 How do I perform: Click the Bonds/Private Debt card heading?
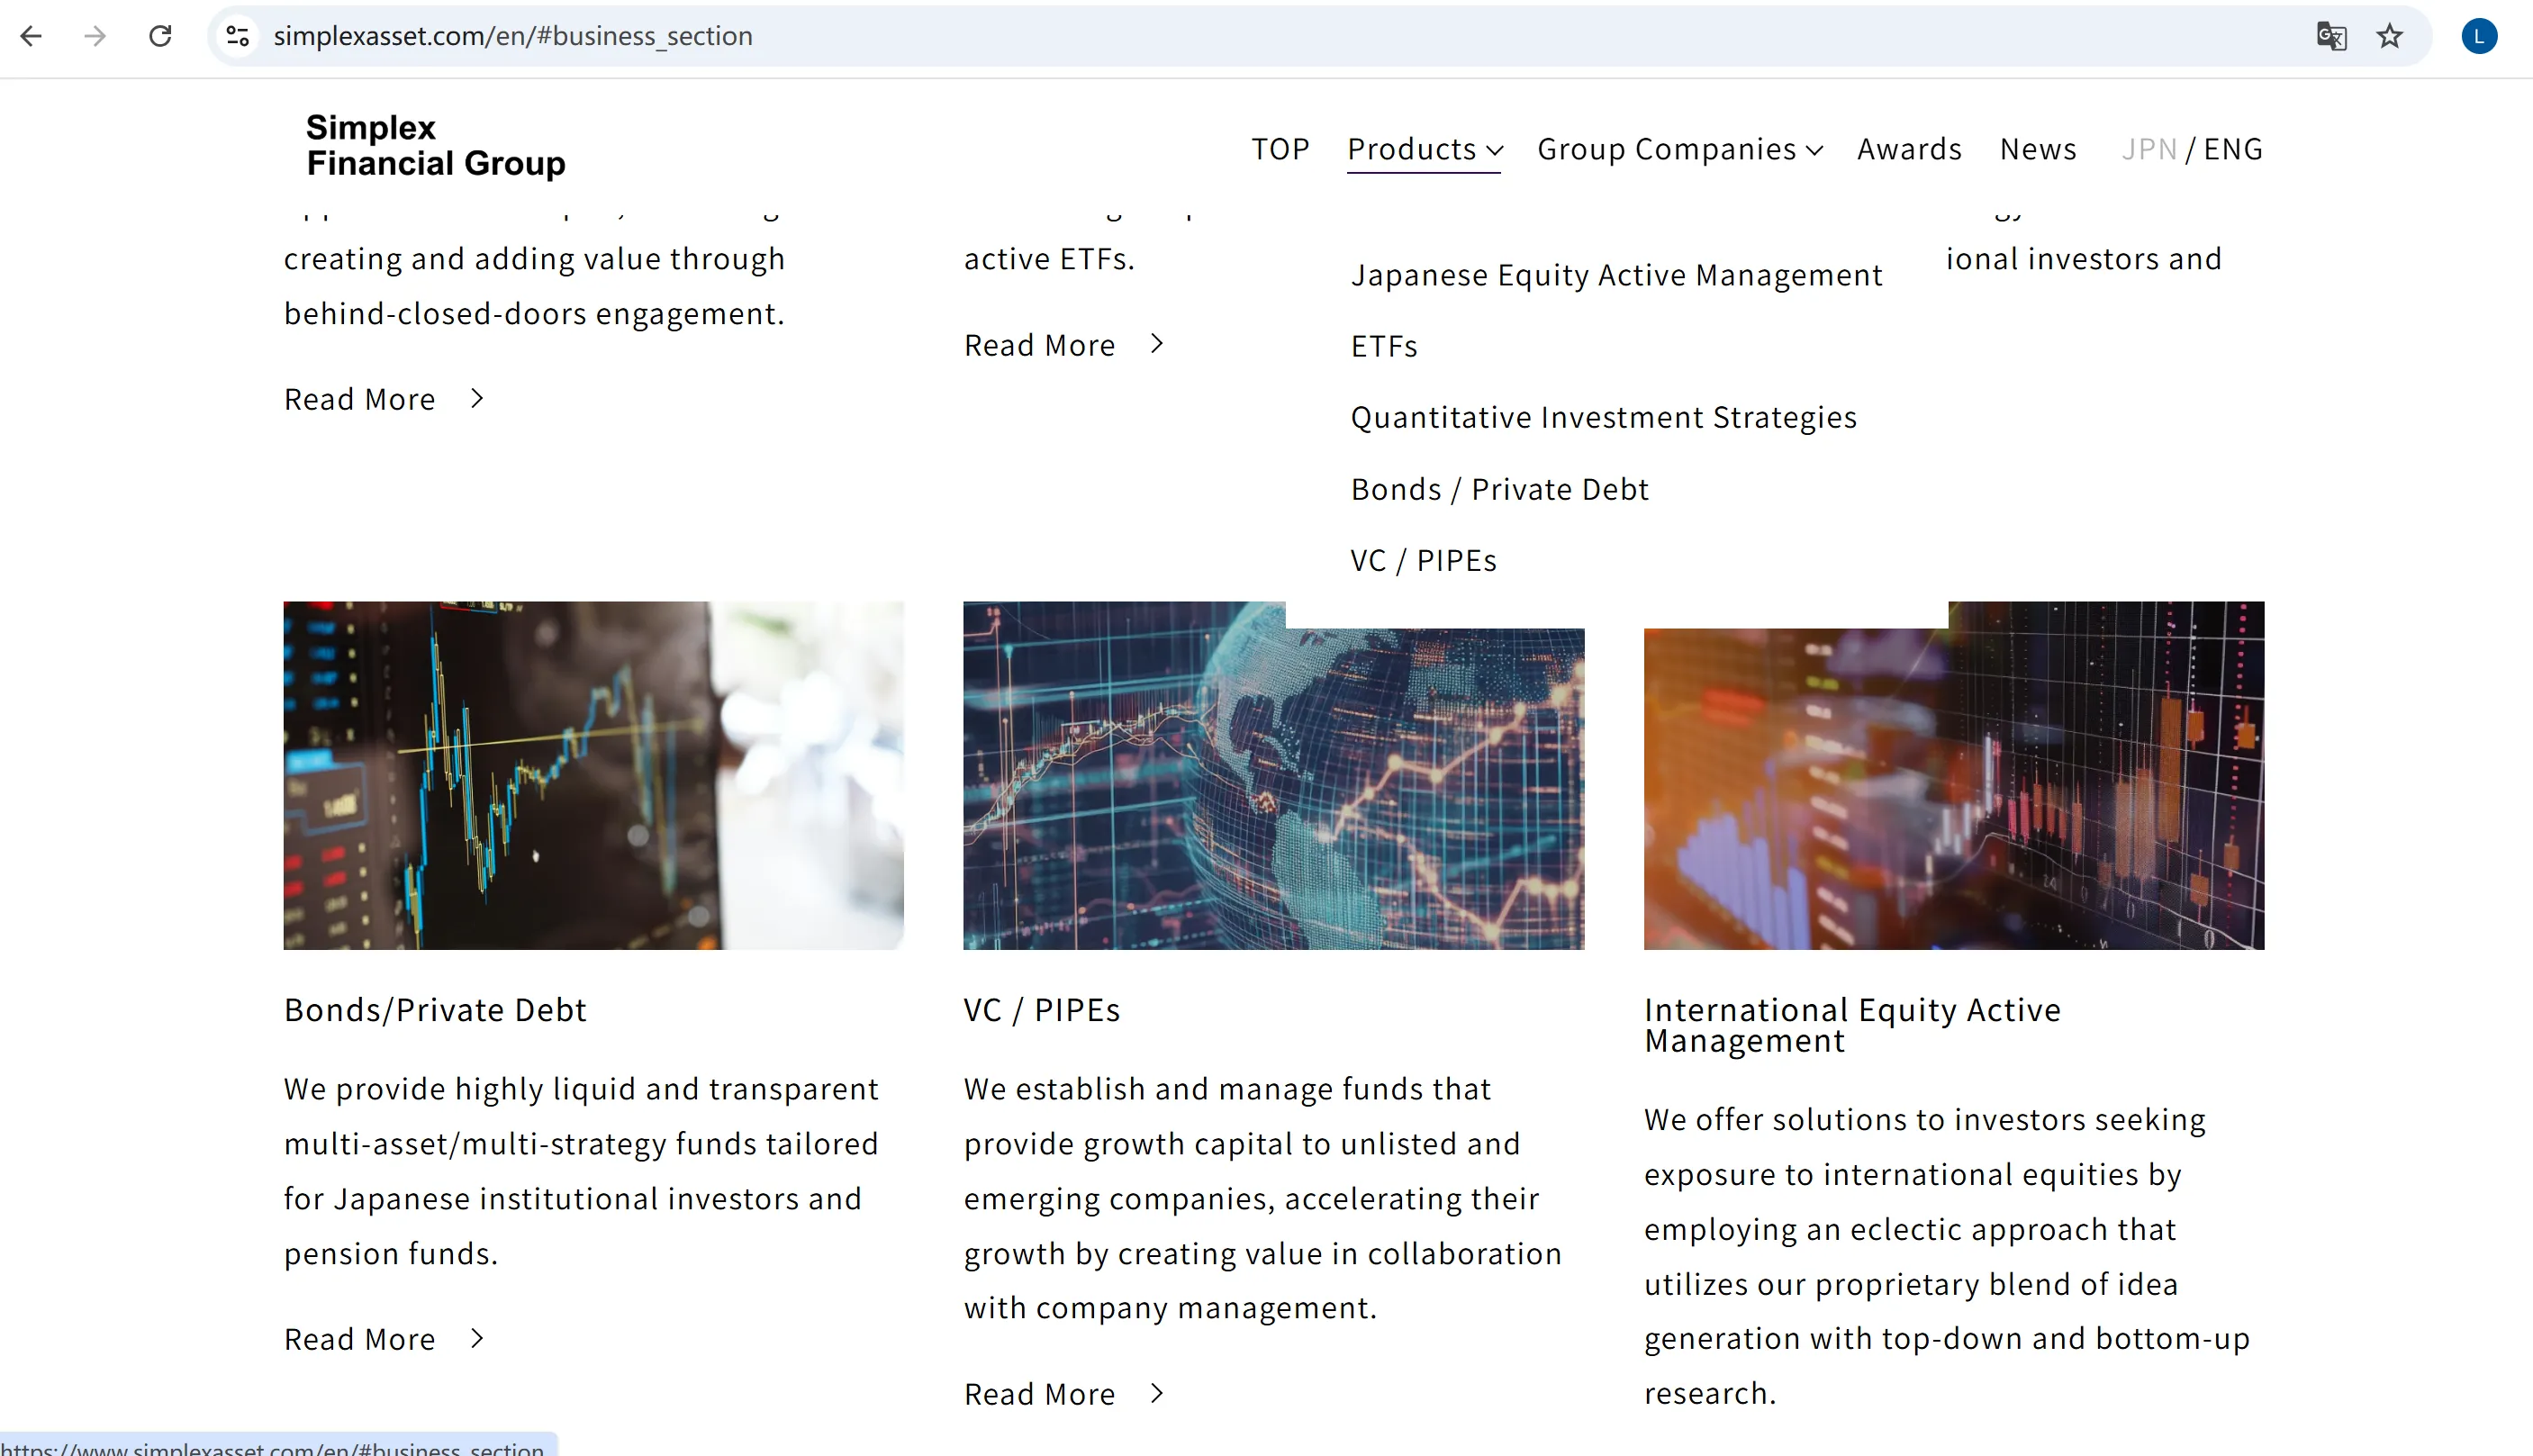tap(435, 1010)
